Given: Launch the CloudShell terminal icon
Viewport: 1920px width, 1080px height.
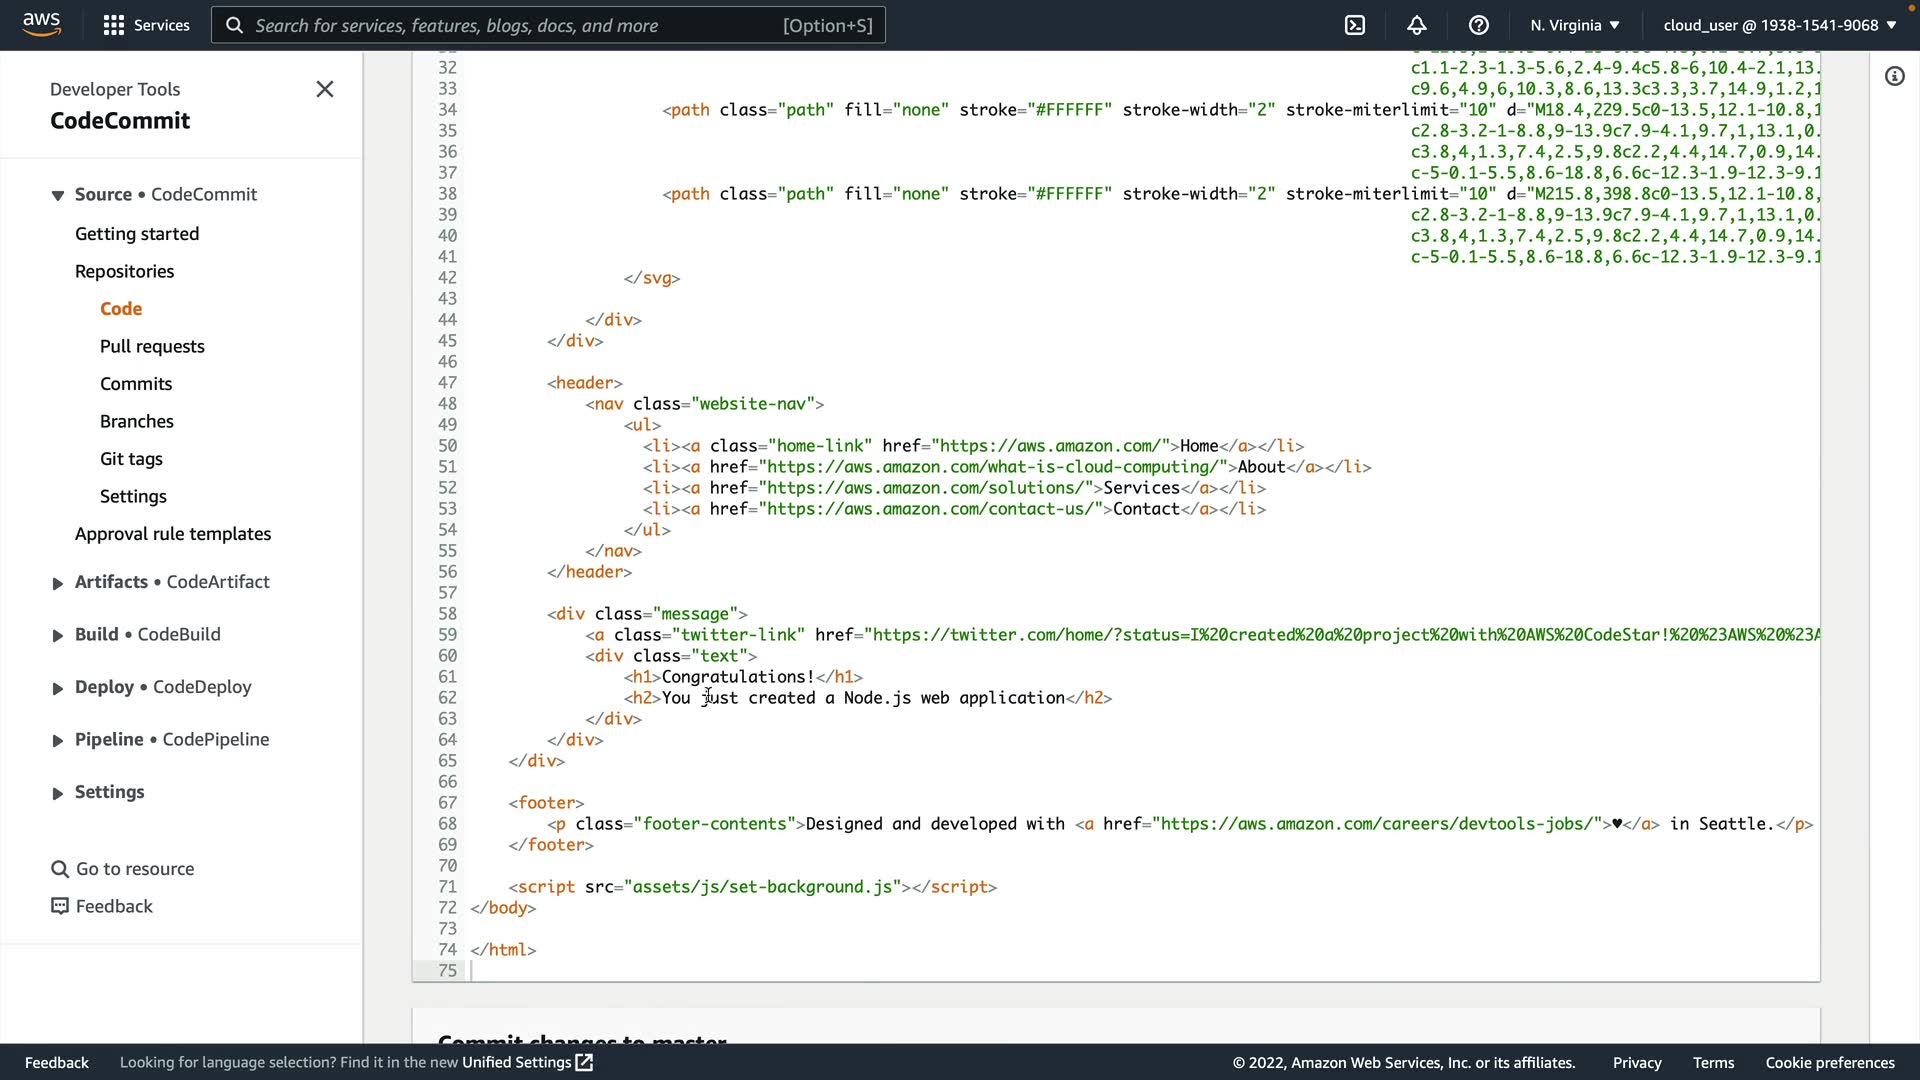Looking at the screenshot, I should click(1354, 25).
